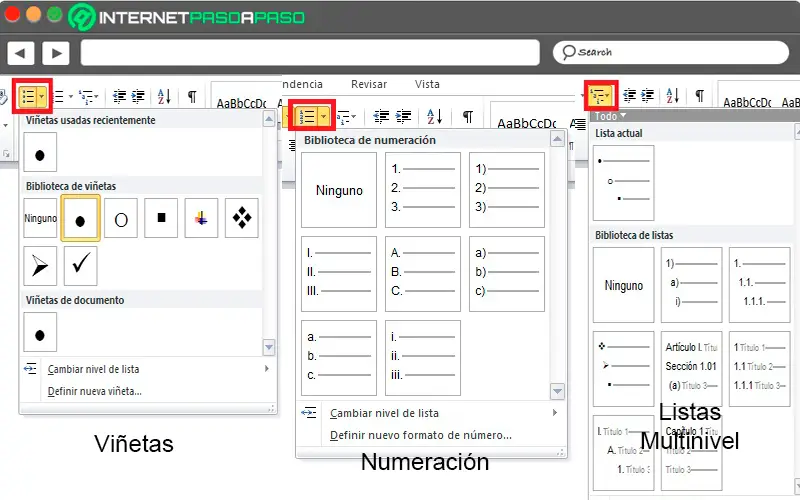Click decrease indent icon above the numbering panel
800x500 pixels.
coord(381,117)
